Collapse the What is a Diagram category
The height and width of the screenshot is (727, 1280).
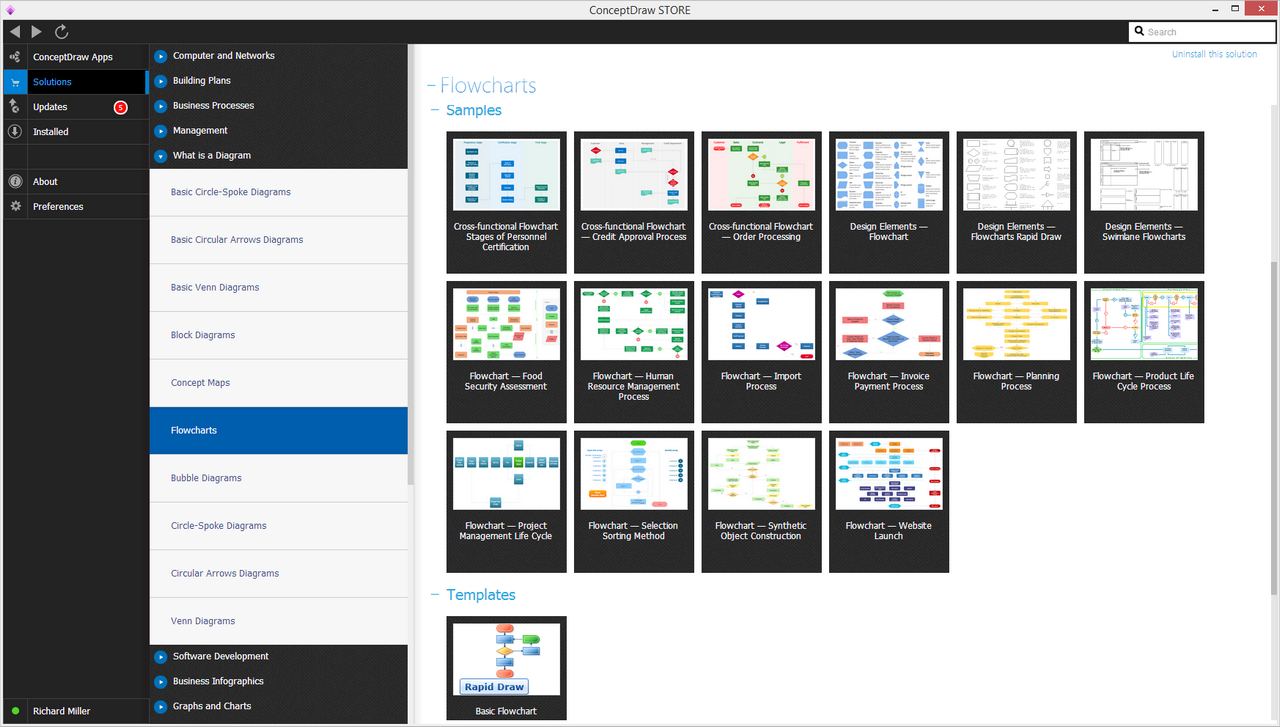[x=161, y=156]
